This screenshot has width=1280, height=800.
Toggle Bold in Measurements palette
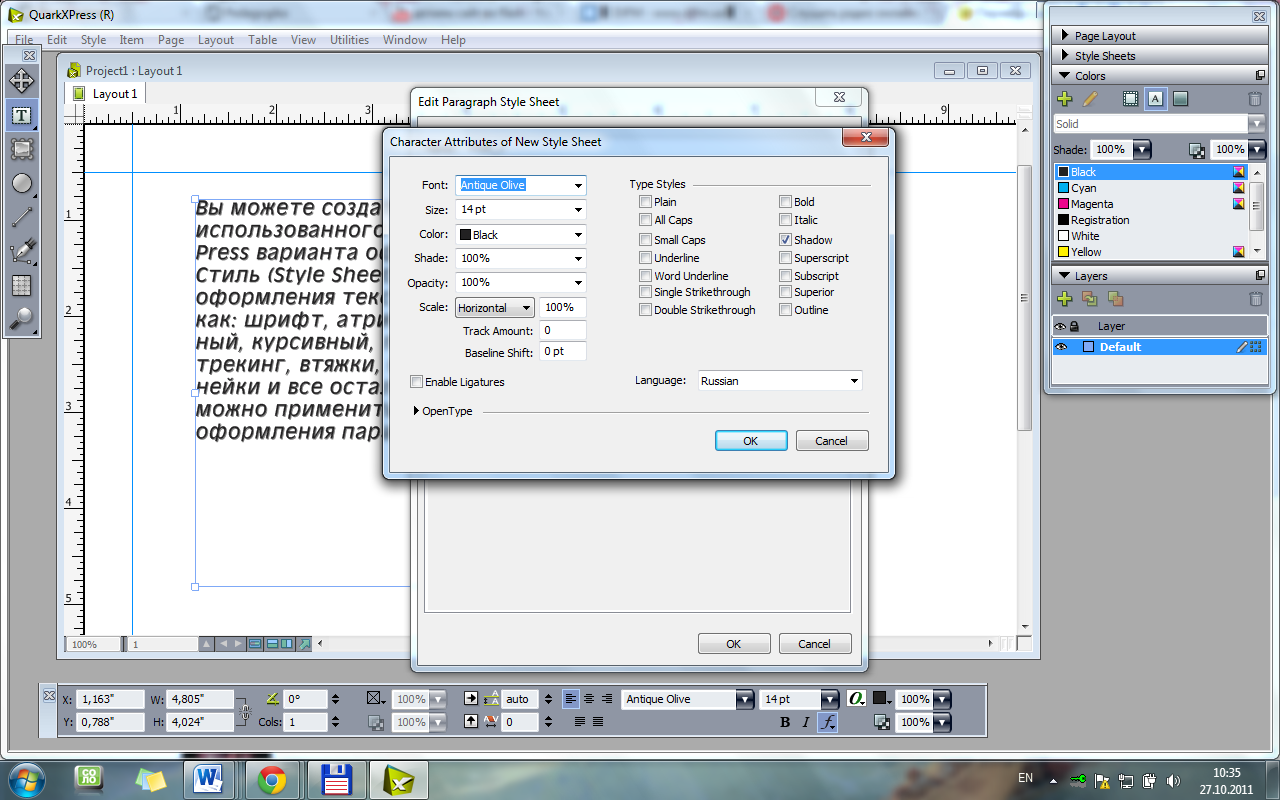tap(784, 722)
